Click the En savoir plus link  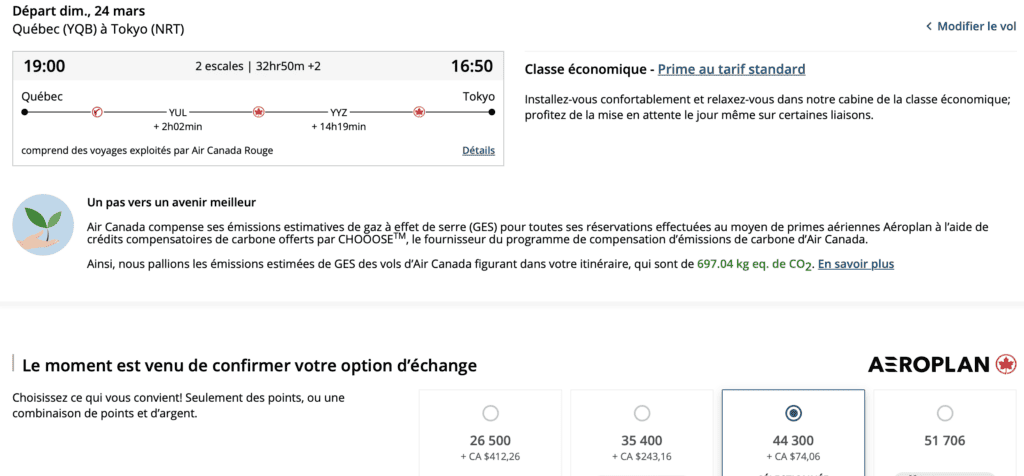856,264
